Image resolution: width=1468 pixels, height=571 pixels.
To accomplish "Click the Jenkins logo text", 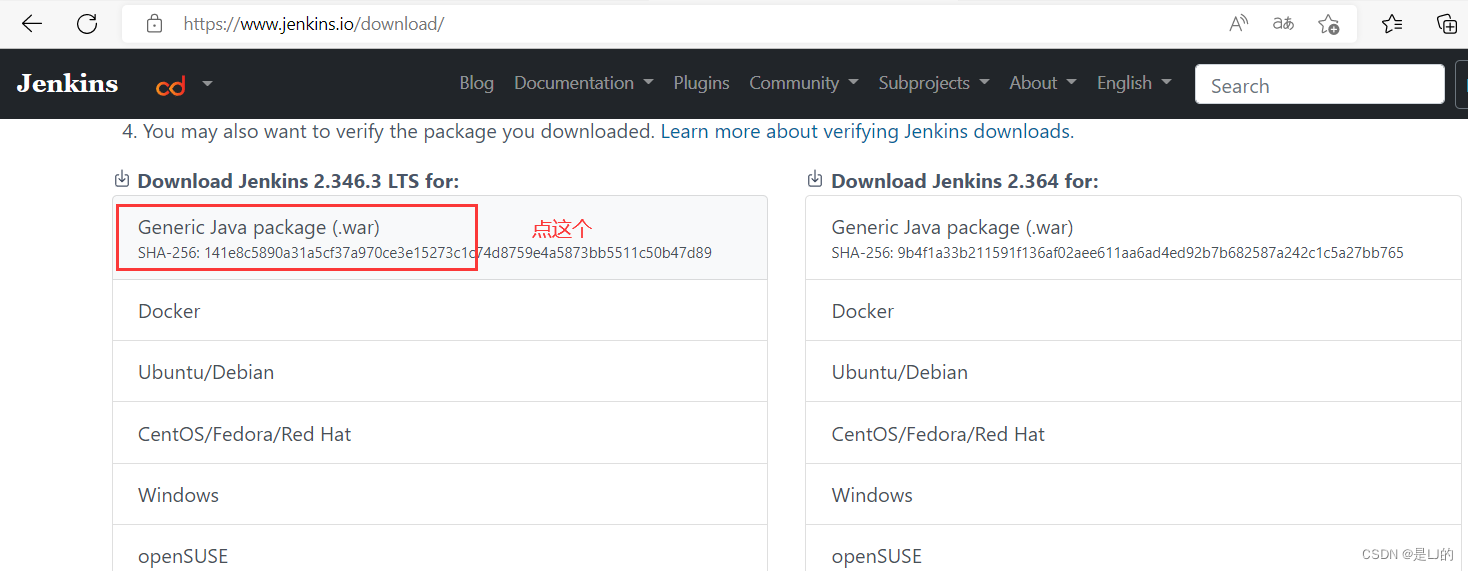I will point(67,83).
